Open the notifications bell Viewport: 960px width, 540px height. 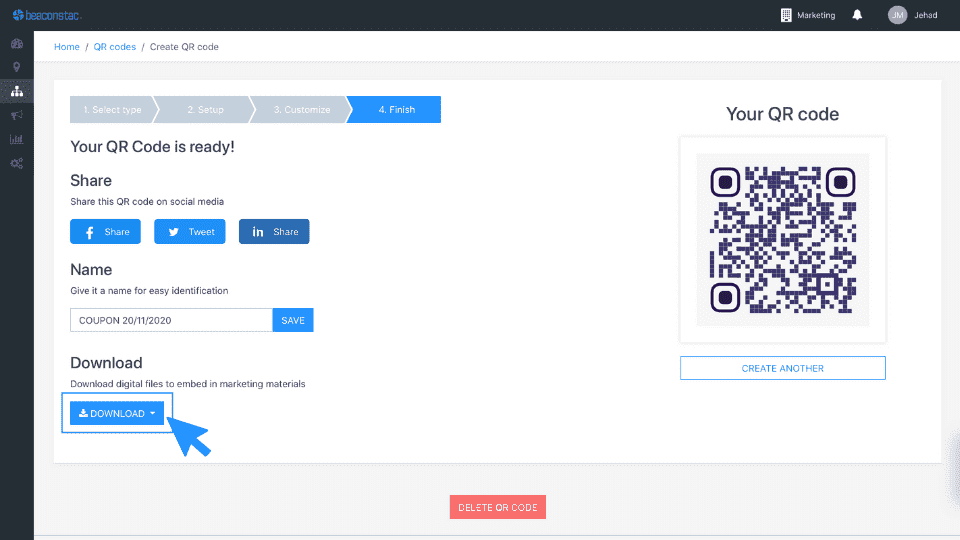857,15
